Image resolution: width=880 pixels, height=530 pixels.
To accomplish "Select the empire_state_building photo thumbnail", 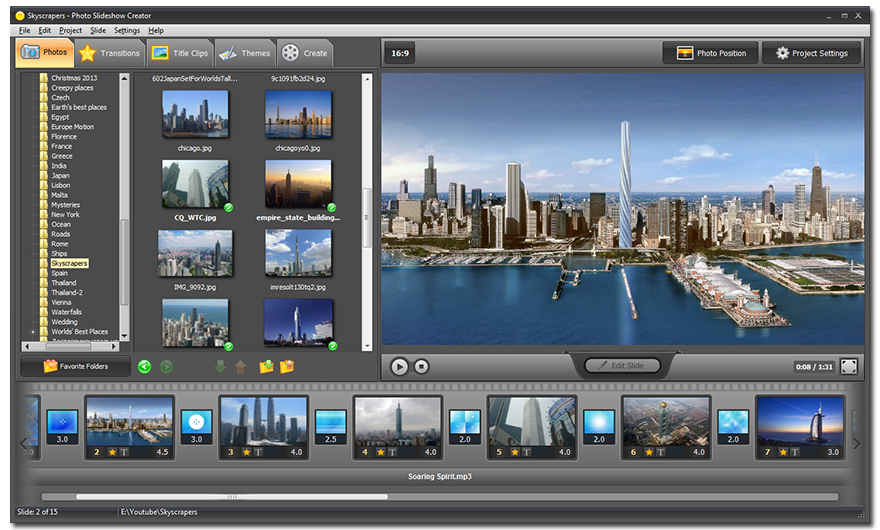I will 298,184.
